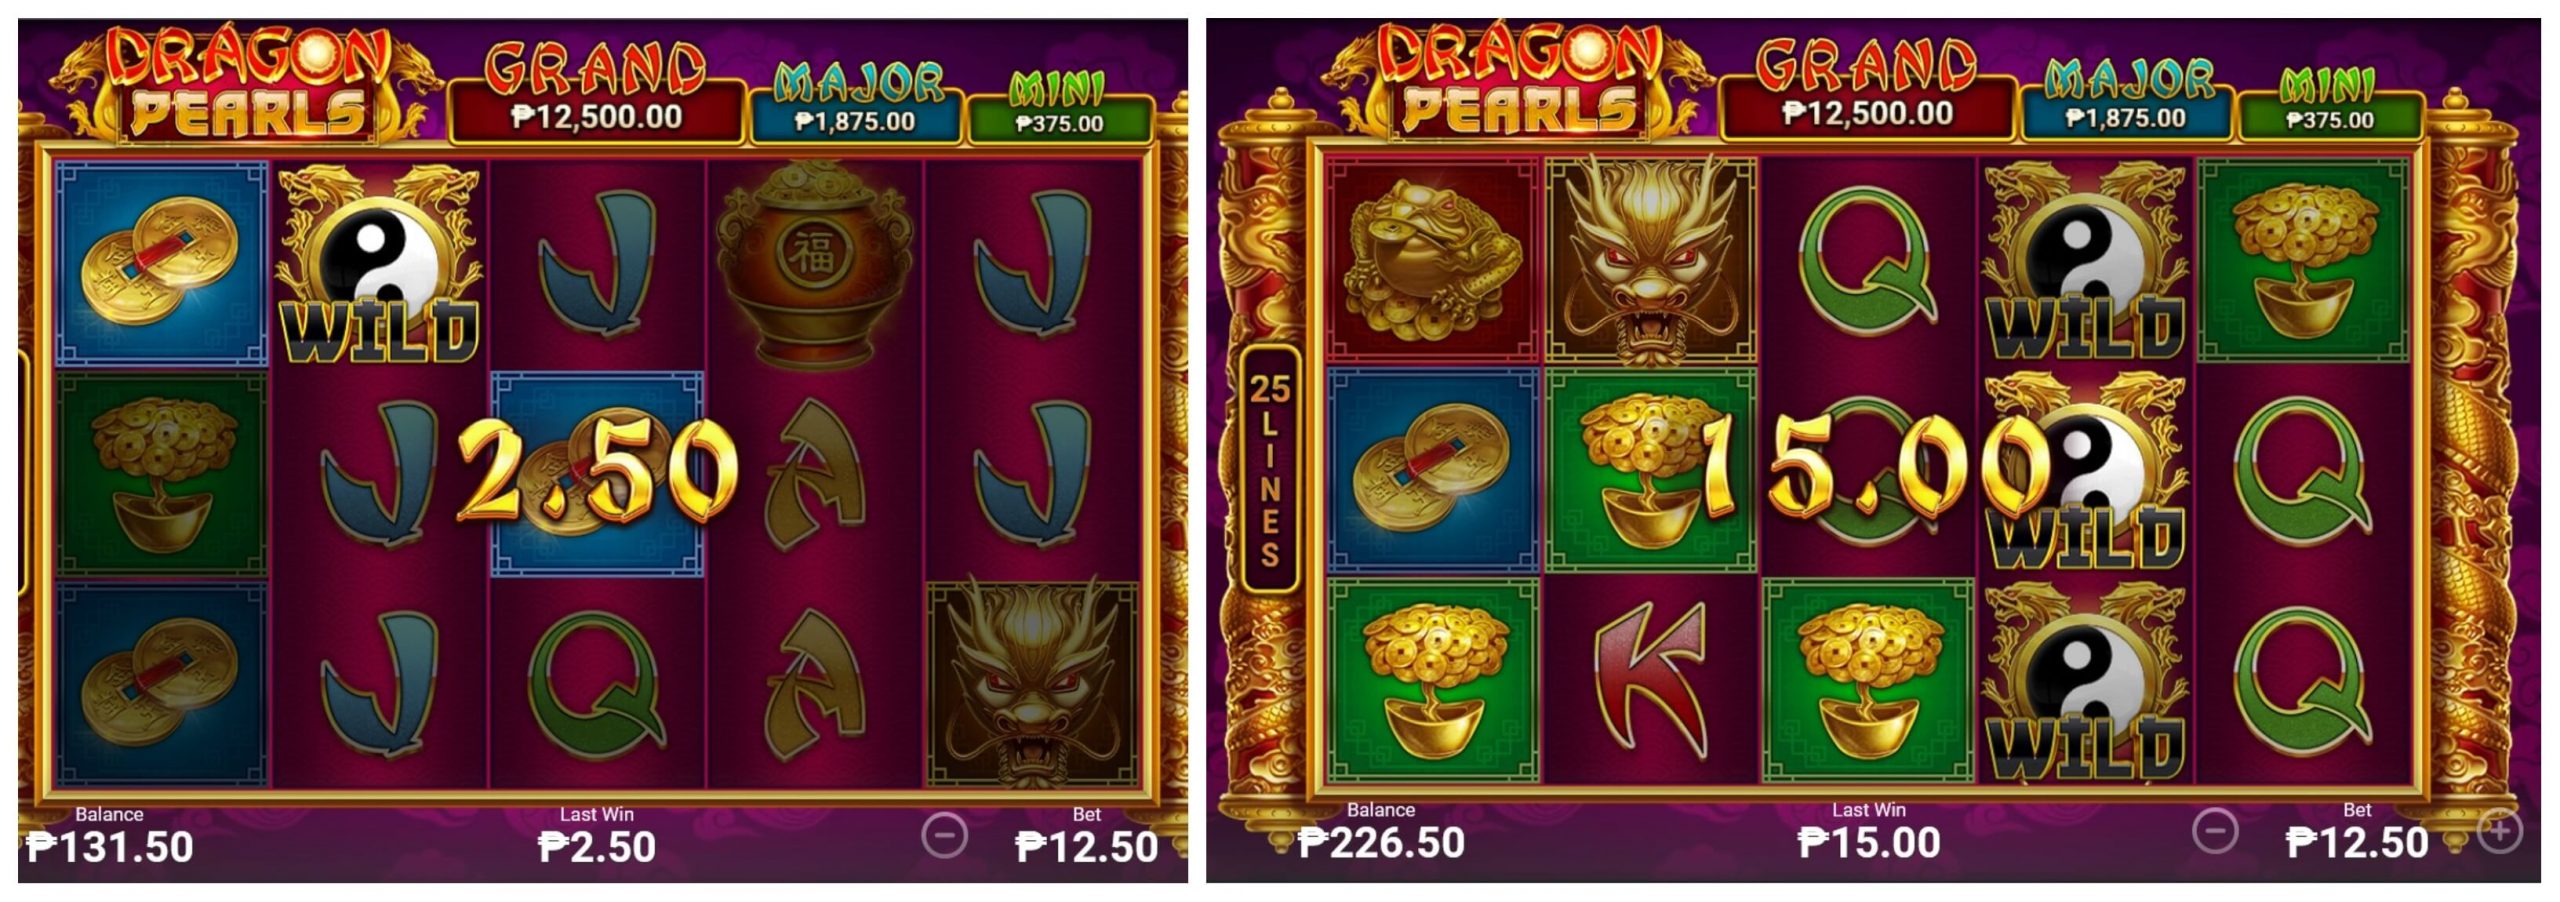
Task: Click the dragon head symbol in left game's bottom row
Action: tap(1032, 684)
